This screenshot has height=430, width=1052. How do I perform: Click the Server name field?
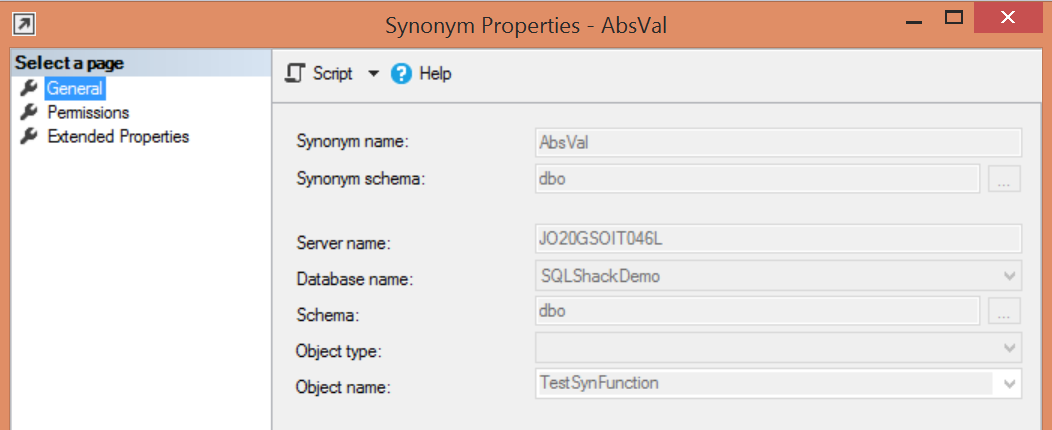[777, 240]
